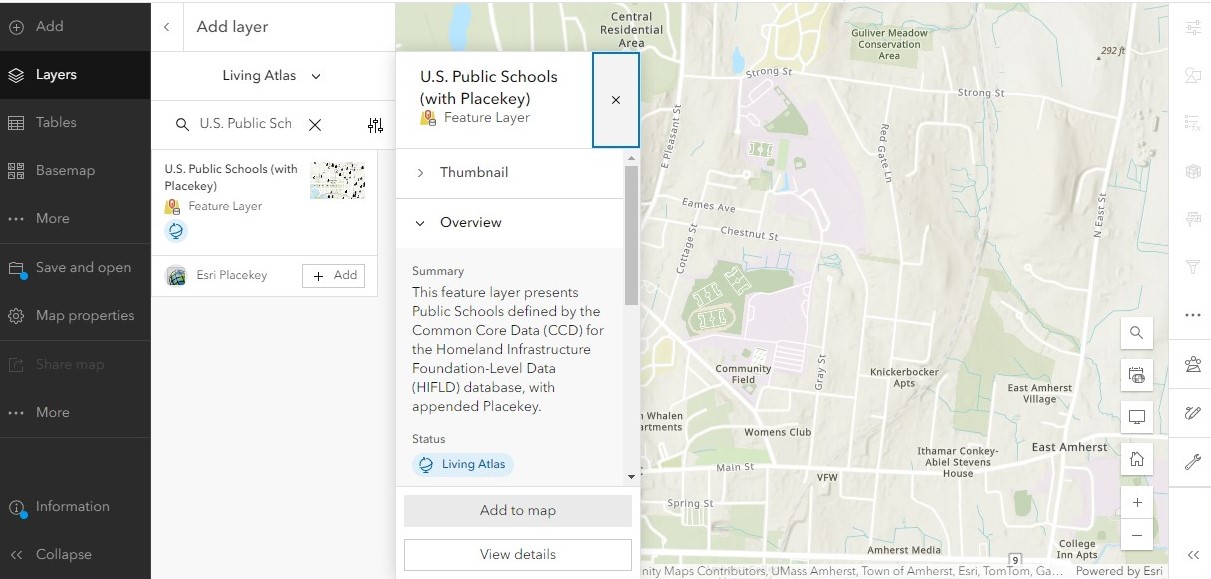Screen dimensions: 1211x579
Task: Open the Living Atlas source dropdown
Action: pyautogui.click(x=272, y=76)
